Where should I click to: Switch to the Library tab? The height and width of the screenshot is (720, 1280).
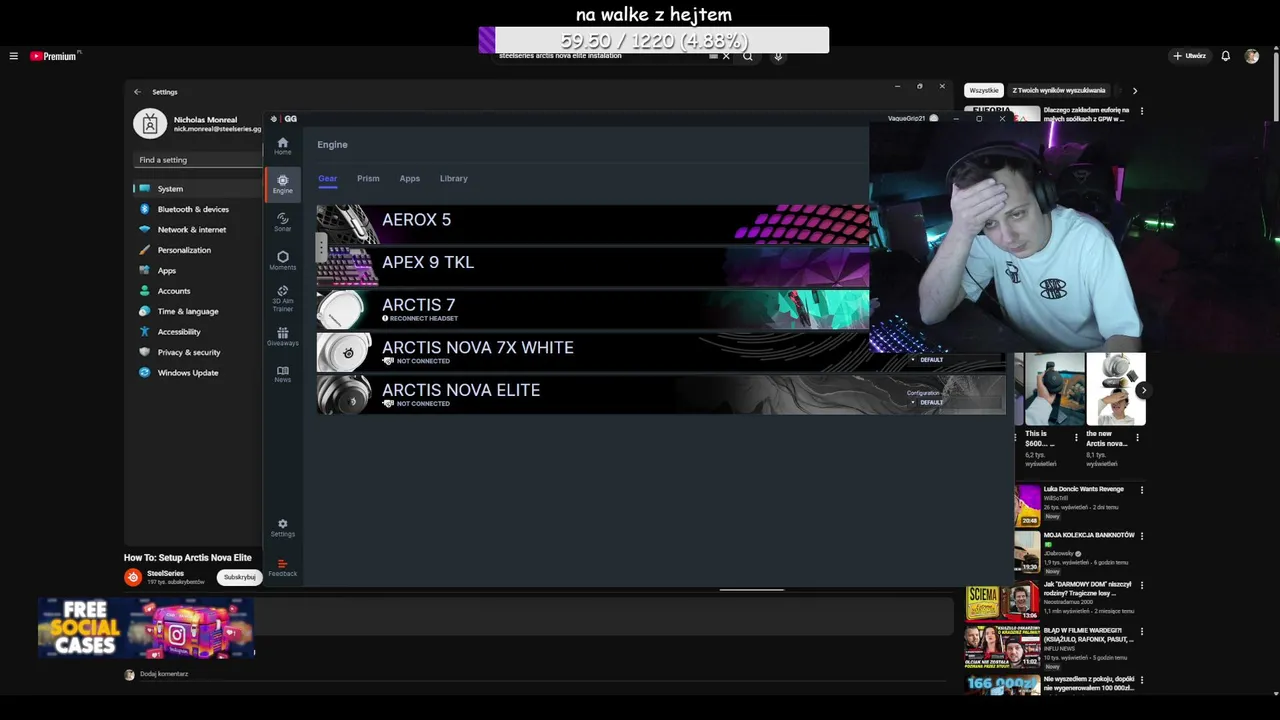454,179
